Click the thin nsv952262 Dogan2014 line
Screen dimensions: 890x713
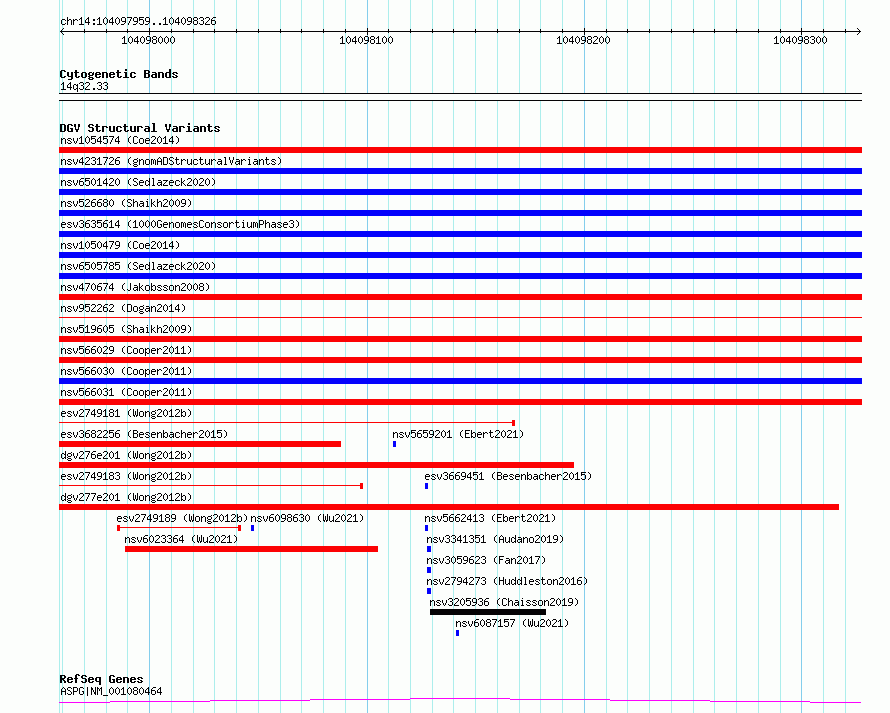point(460,318)
